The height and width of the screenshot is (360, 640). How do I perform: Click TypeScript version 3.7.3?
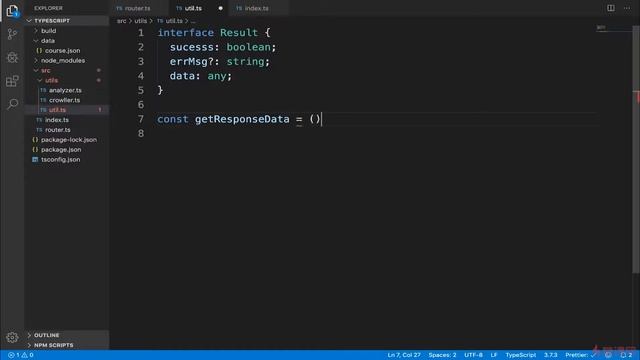pyautogui.click(x=550, y=355)
